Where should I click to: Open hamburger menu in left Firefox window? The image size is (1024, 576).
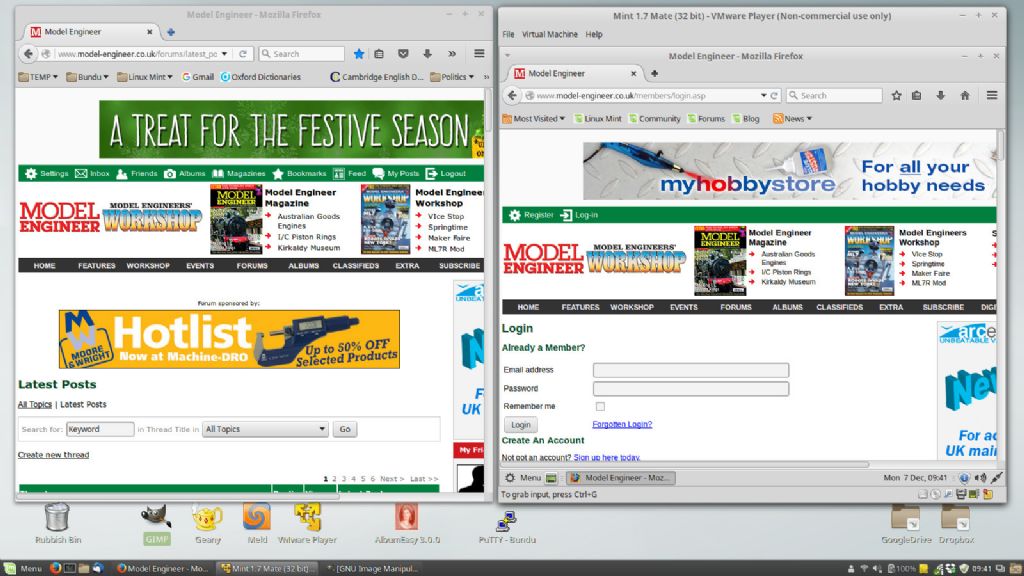(479, 54)
